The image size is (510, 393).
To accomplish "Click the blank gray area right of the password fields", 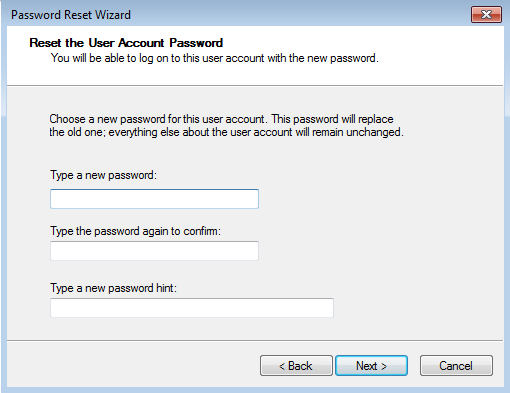I will click(x=400, y=233).
